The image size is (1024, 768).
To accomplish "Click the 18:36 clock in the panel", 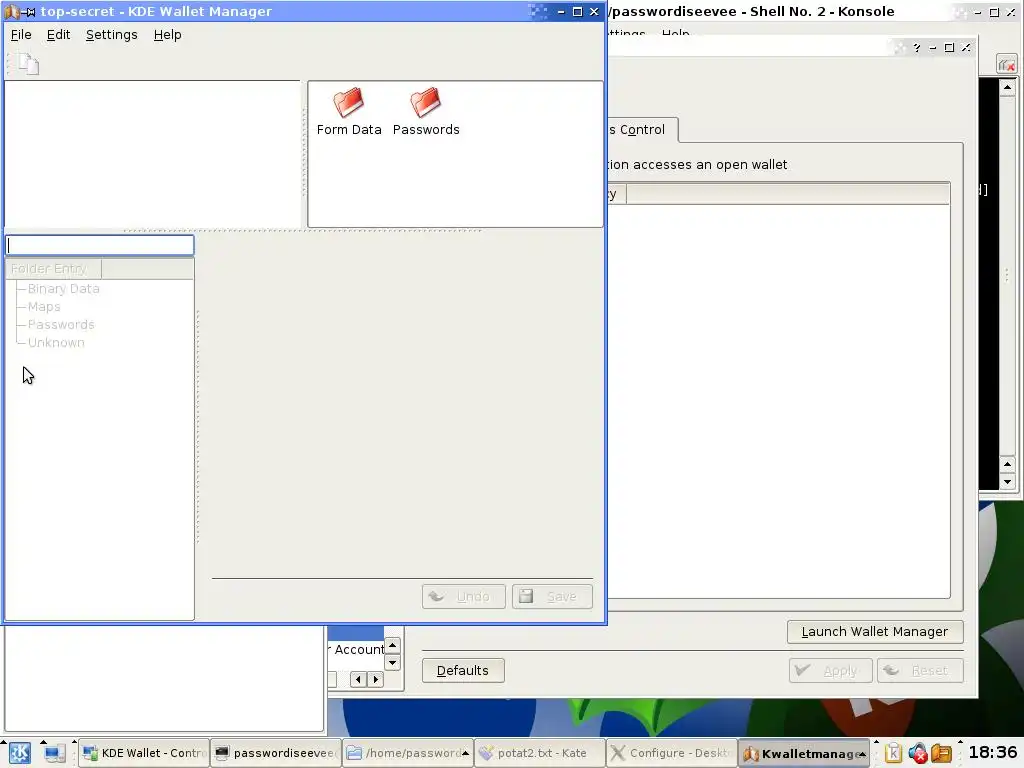I will 993,752.
